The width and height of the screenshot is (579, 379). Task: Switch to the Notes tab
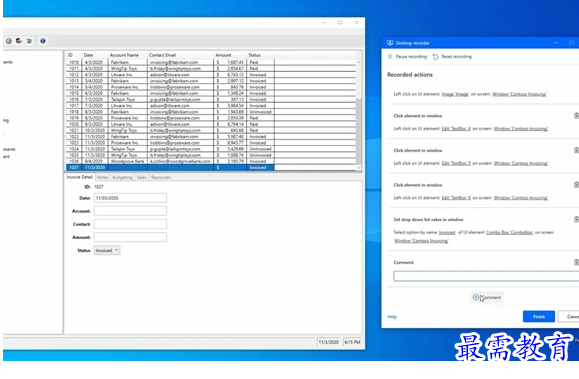tap(103, 177)
